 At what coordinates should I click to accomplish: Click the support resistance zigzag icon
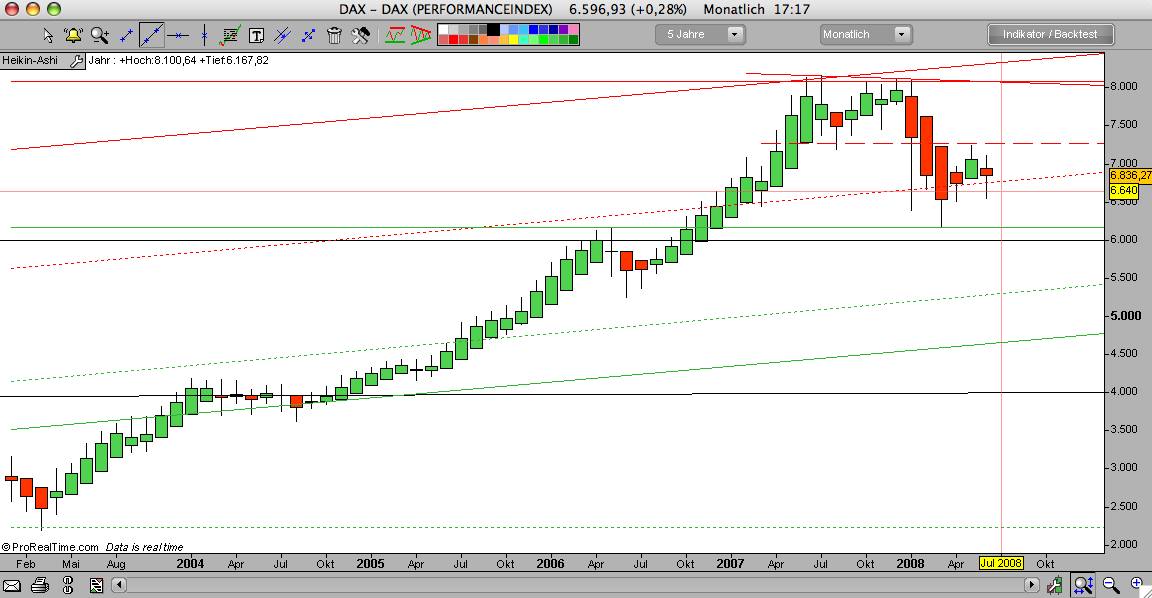(395, 35)
